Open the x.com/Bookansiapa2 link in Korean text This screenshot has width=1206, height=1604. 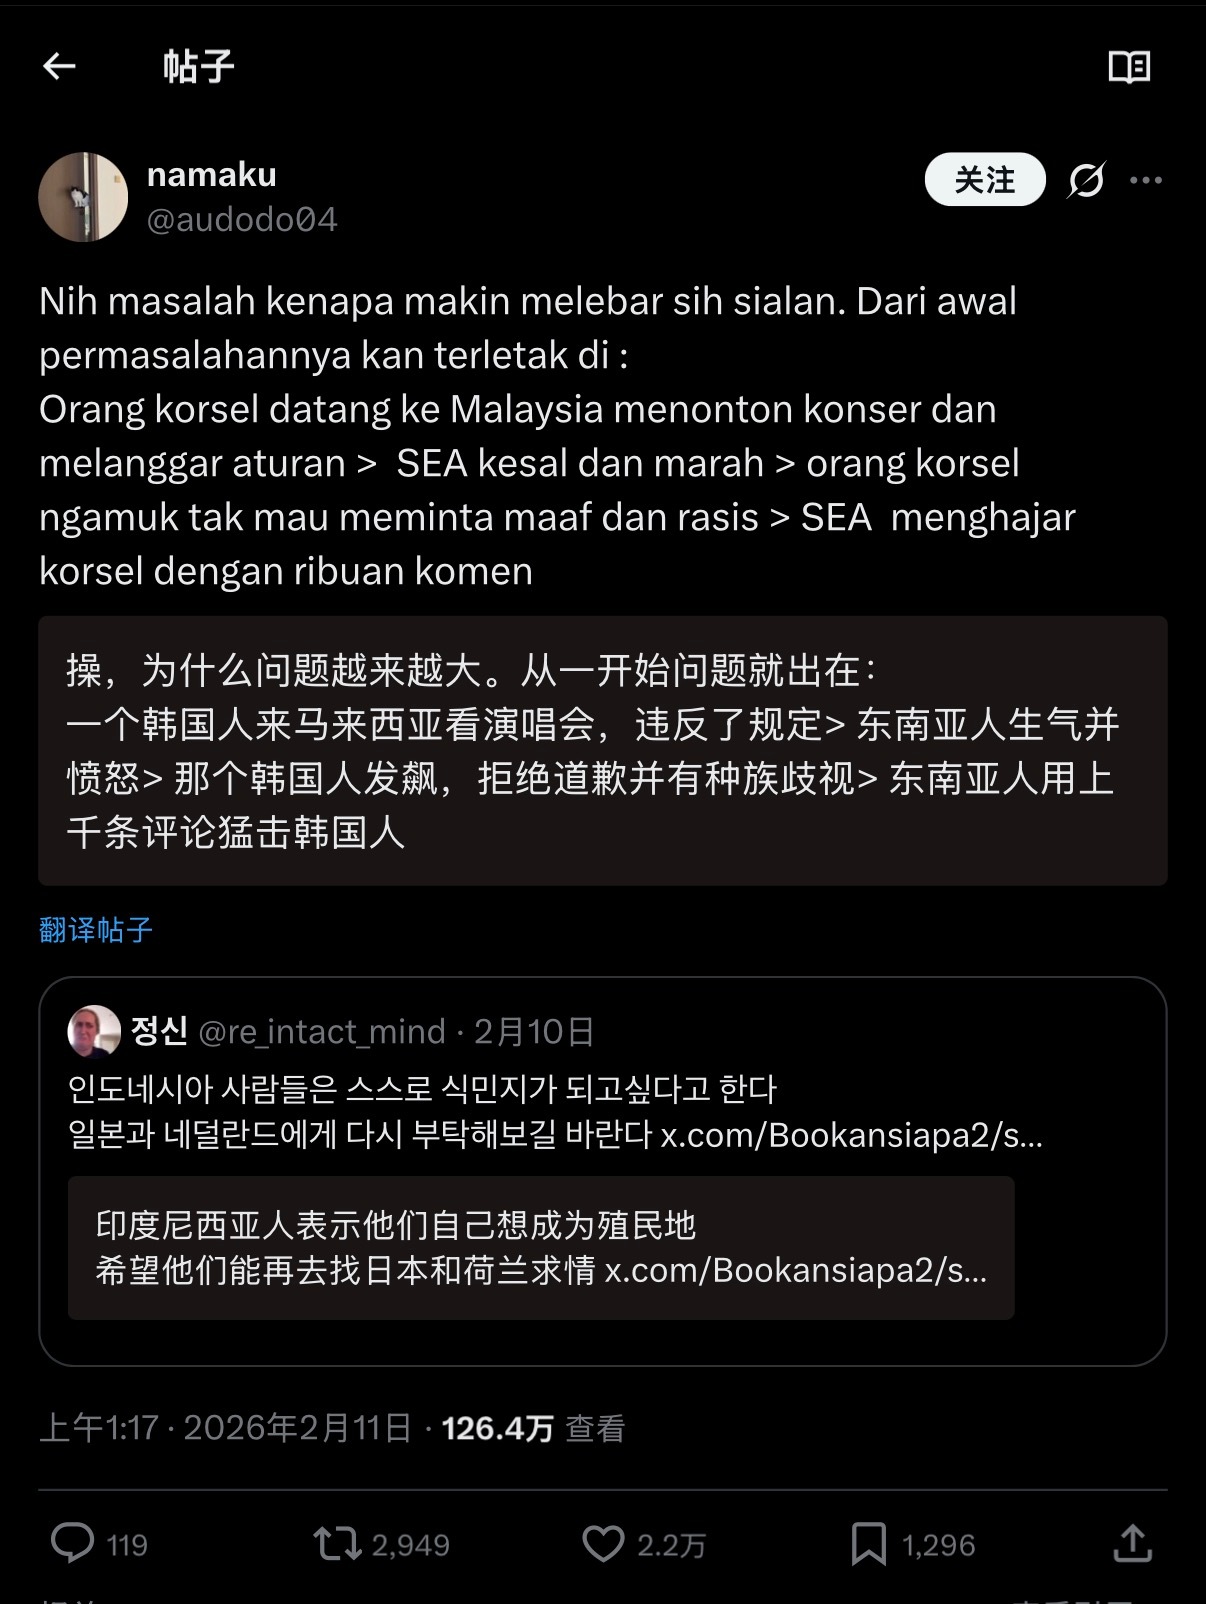click(x=852, y=1135)
